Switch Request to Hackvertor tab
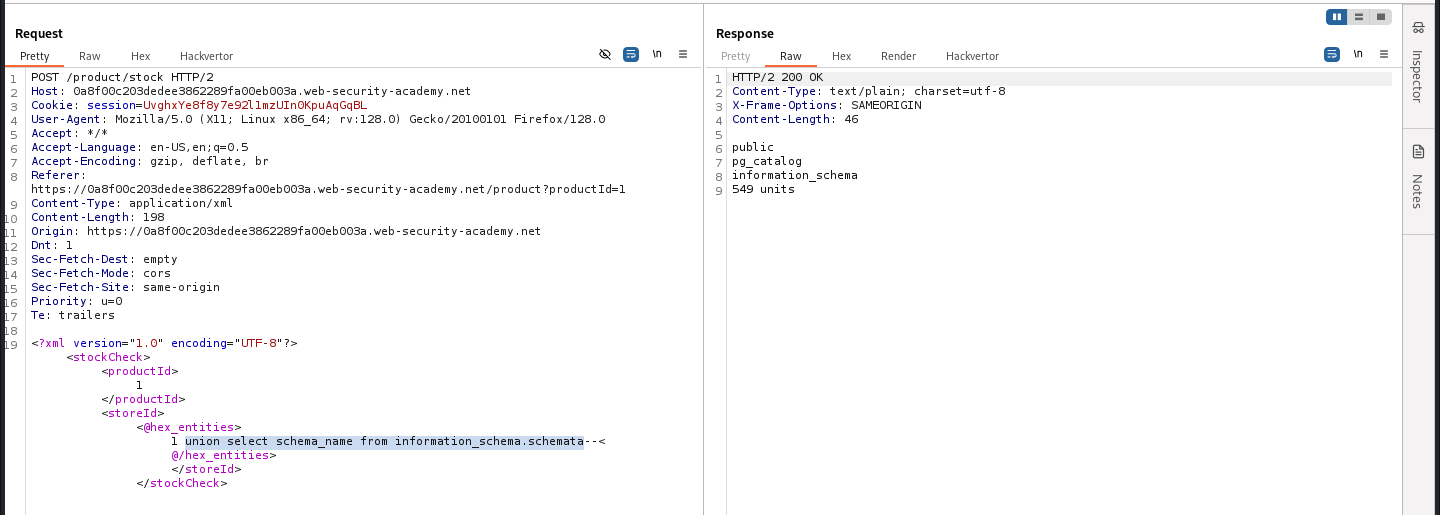1440x515 pixels. click(x=206, y=56)
